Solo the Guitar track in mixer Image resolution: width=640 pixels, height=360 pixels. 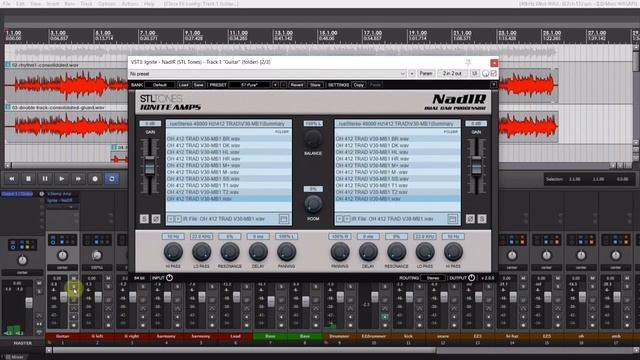[x=74, y=288]
